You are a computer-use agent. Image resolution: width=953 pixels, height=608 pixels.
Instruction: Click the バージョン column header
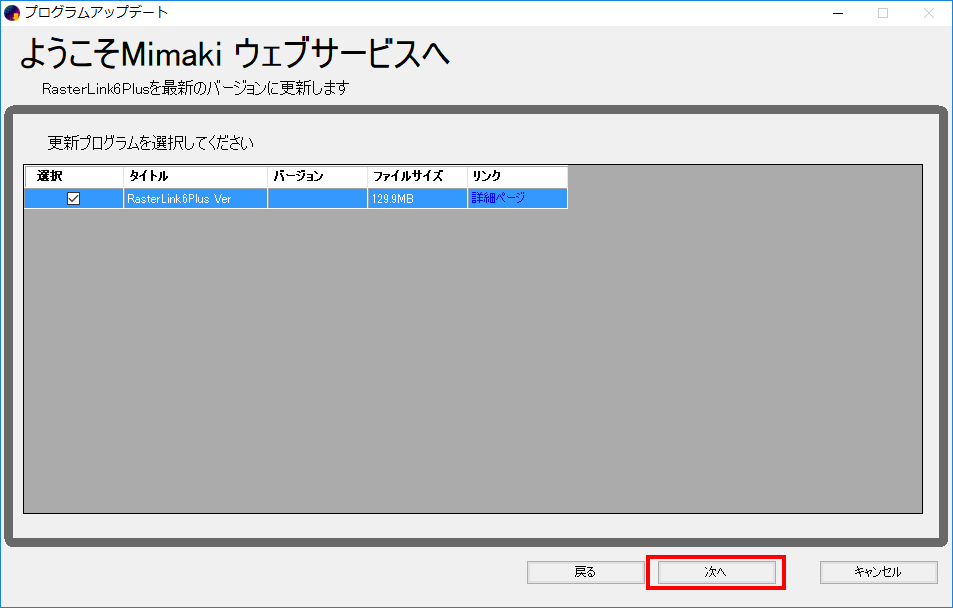point(318,176)
